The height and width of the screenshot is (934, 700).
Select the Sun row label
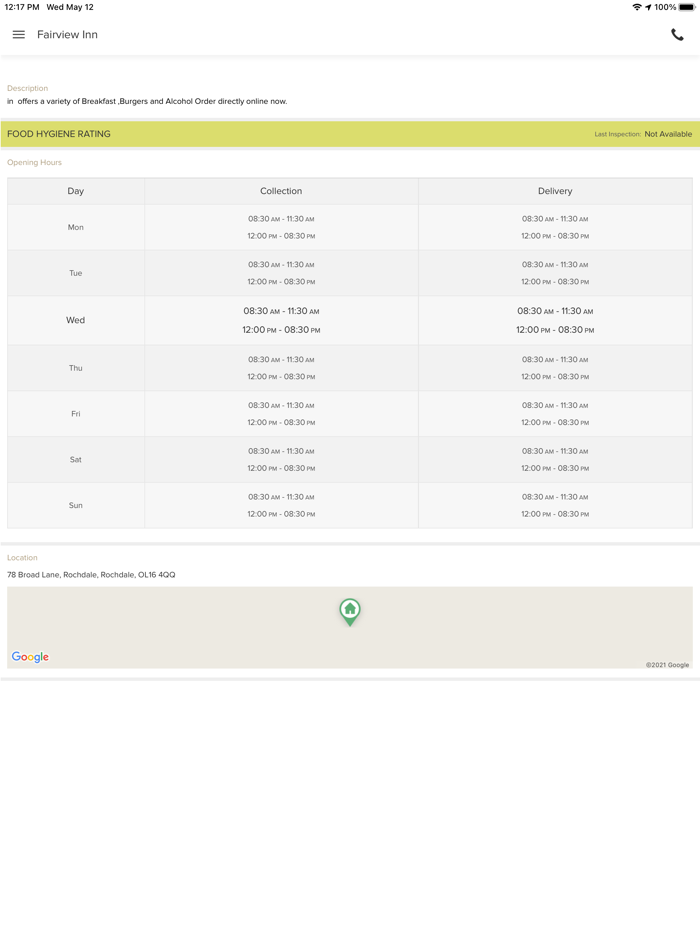76,505
